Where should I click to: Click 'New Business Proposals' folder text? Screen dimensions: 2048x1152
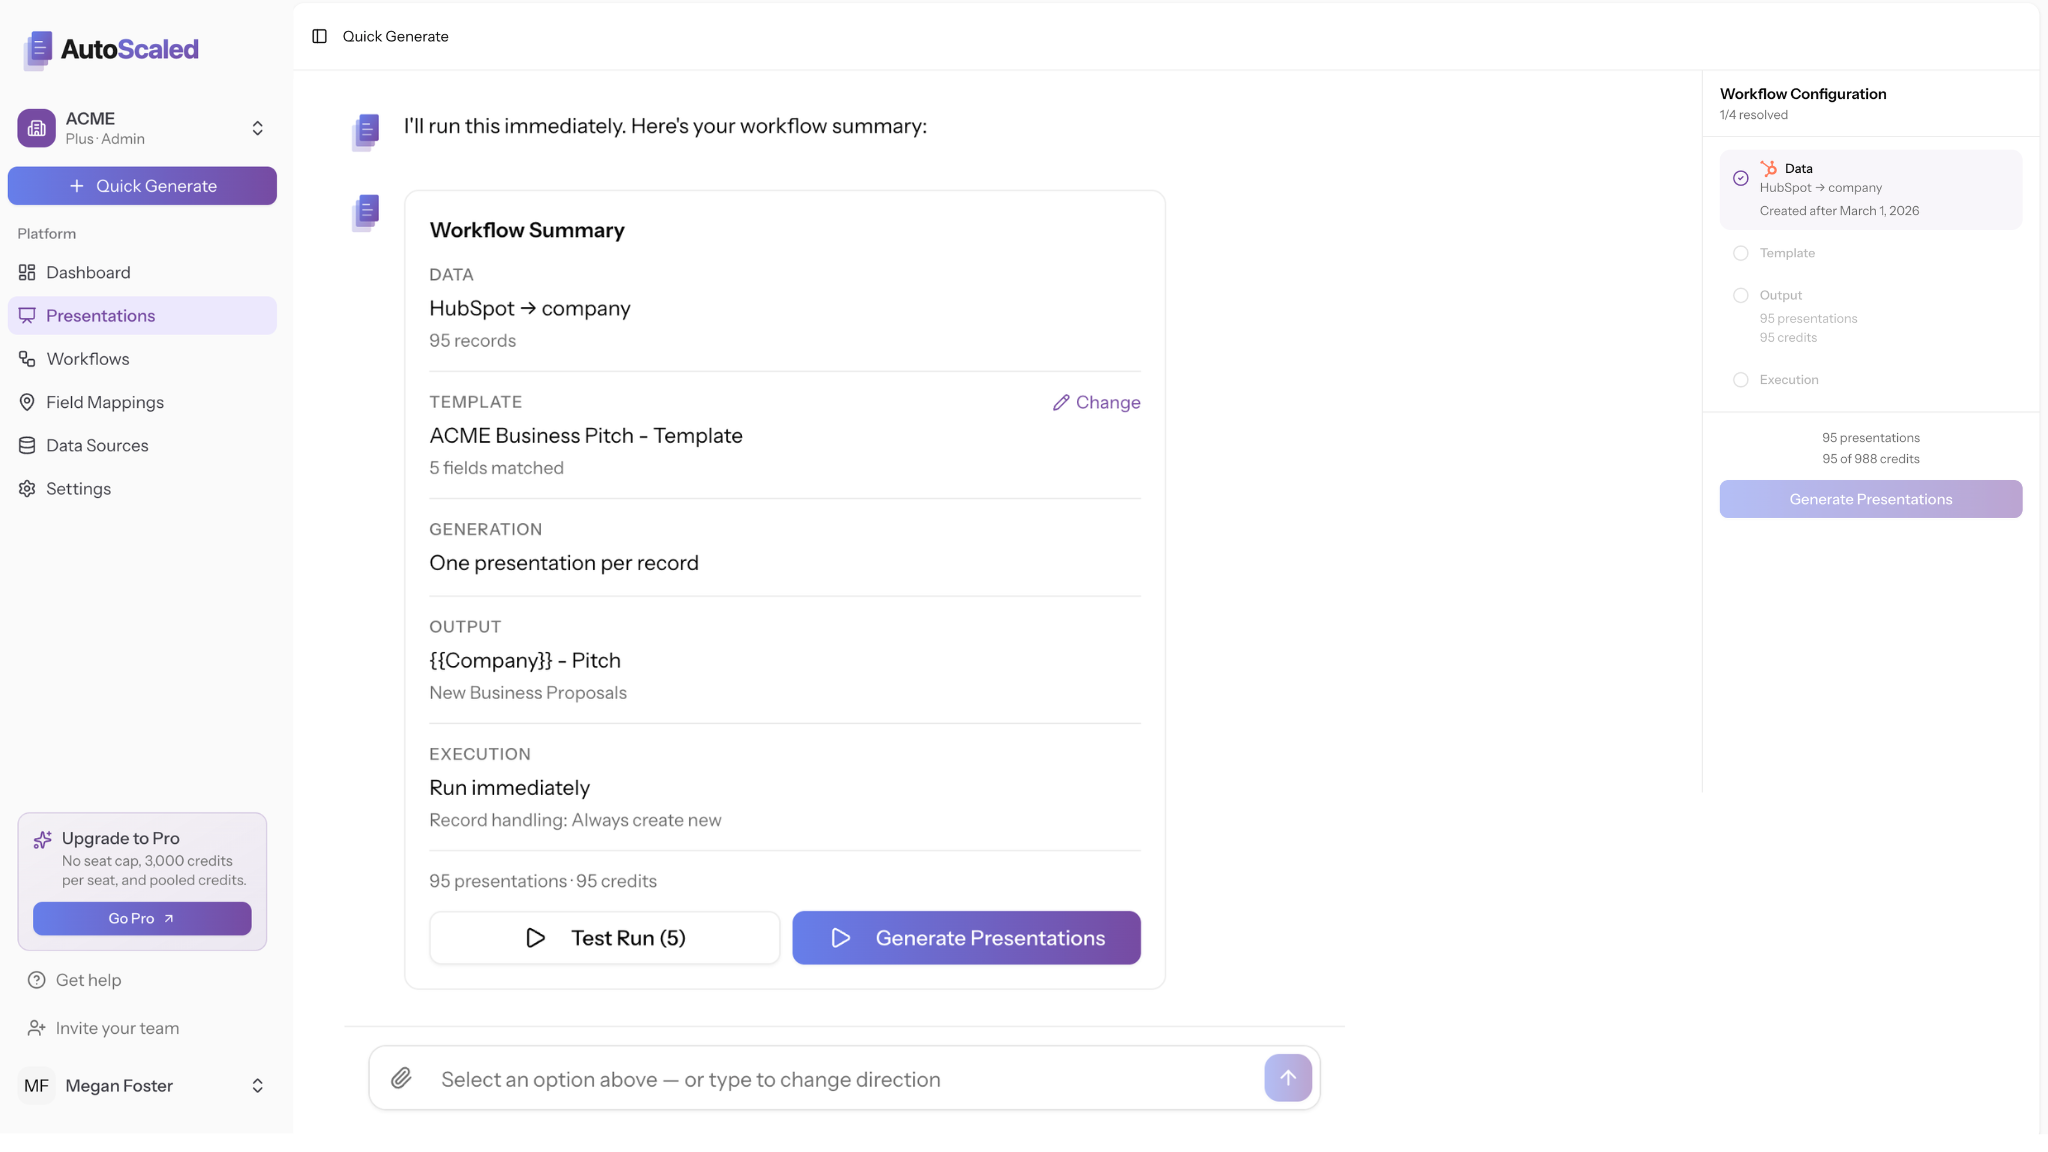point(528,693)
